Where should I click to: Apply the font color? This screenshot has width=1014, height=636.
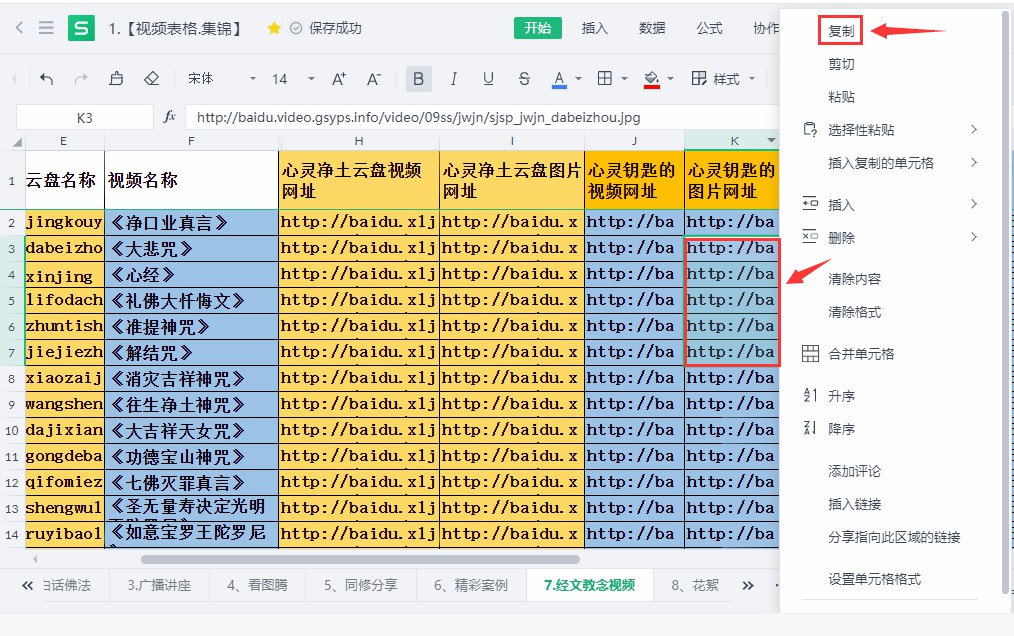(x=559, y=79)
